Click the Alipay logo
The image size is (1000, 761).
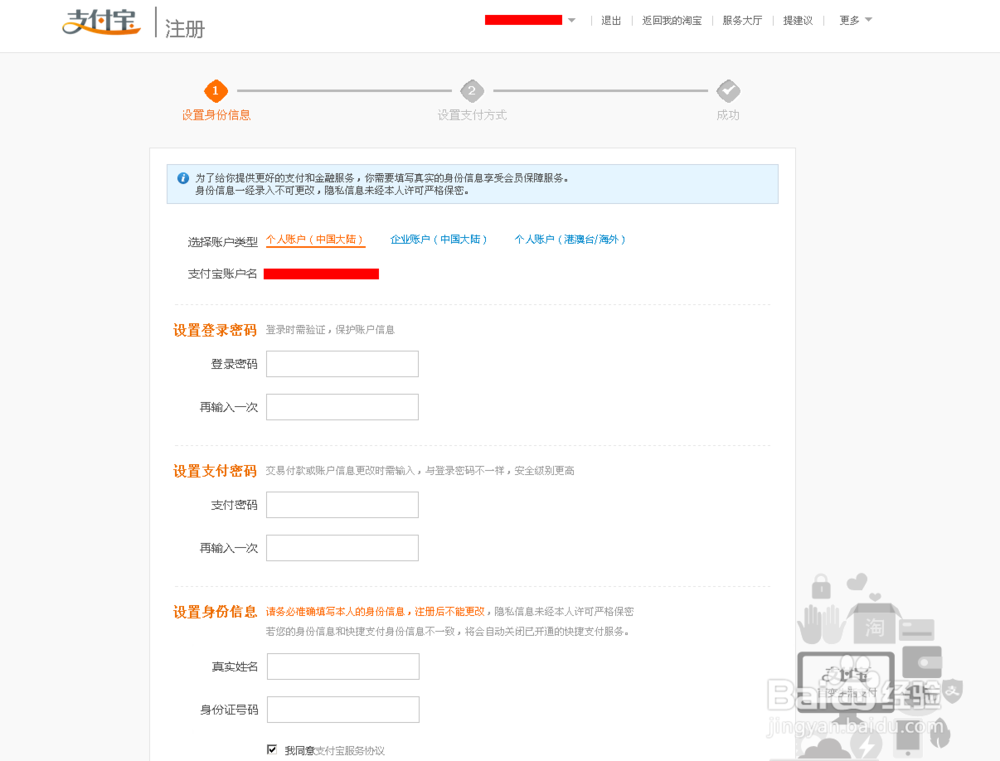[100, 23]
